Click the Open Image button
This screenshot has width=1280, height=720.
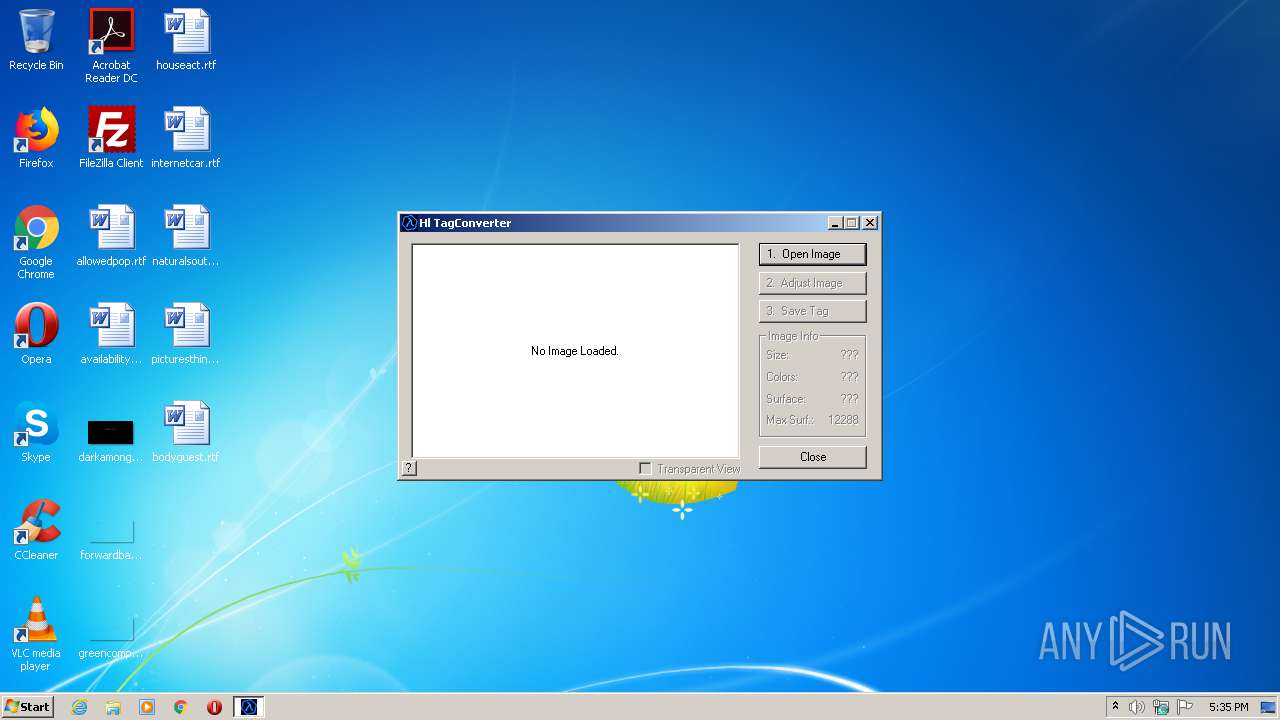(x=812, y=254)
